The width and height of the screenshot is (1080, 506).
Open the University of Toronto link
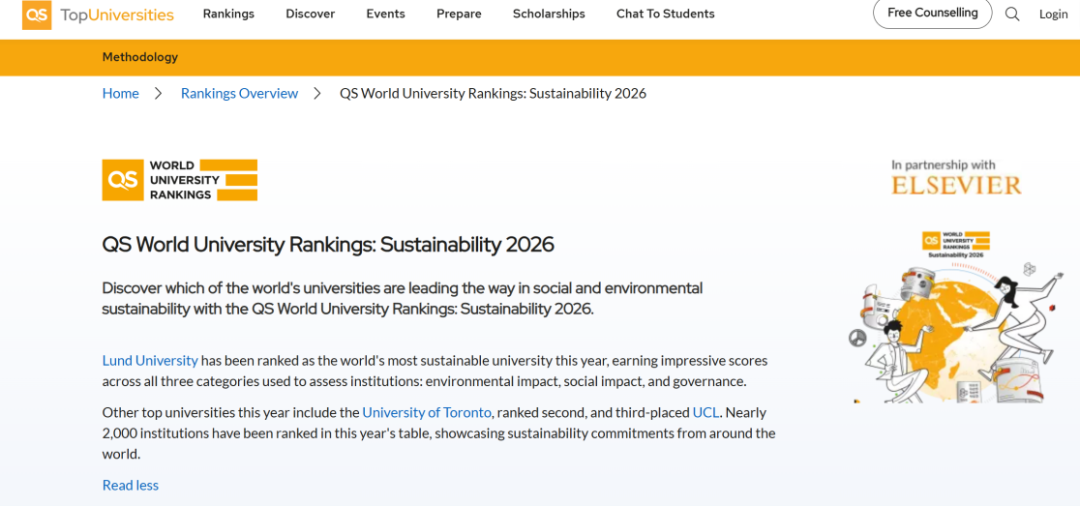click(426, 412)
